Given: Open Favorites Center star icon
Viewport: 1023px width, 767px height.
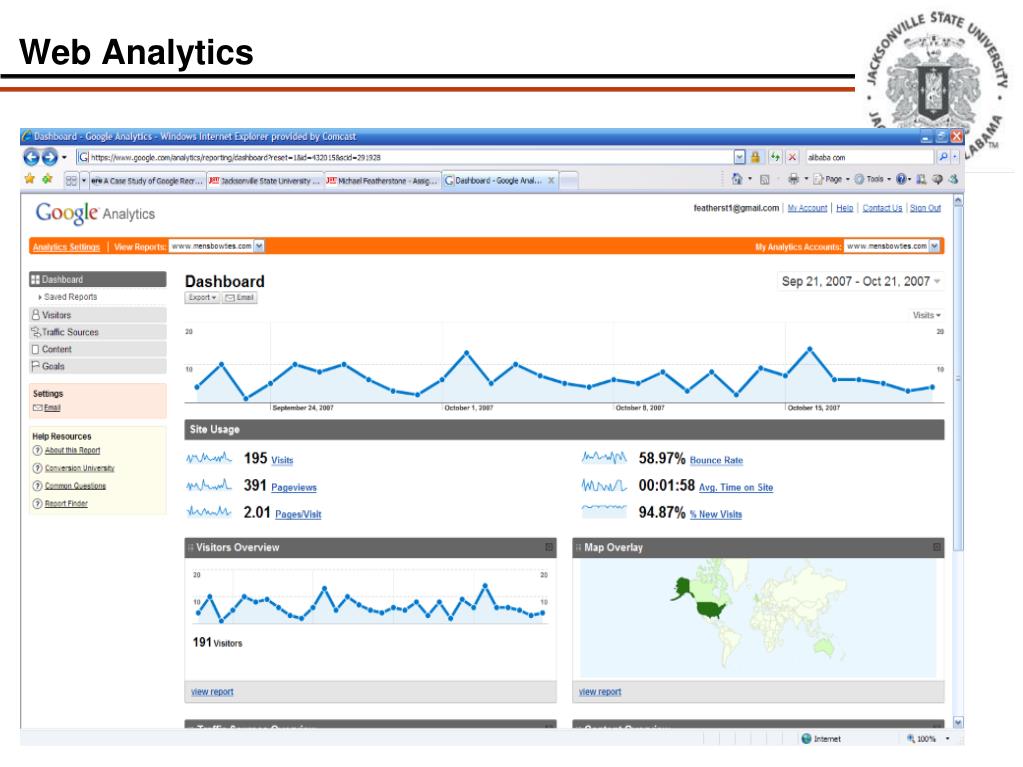Looking at the screenshot, I should (29, 179).
